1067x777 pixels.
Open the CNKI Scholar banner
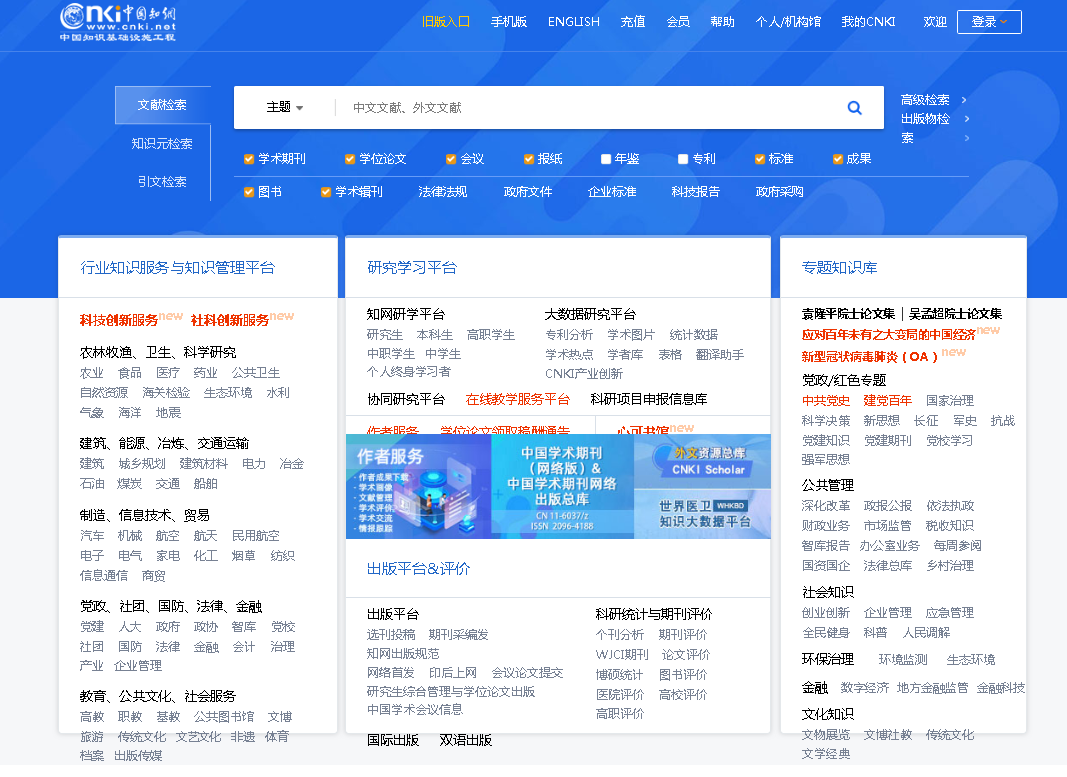tap(702, 461)
